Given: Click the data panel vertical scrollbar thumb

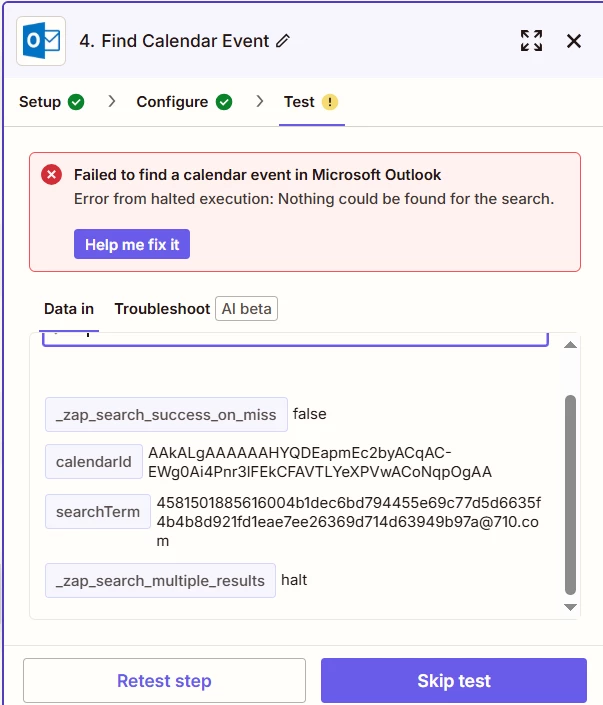Looking at the screenshot, I should pyautogui.click(x=570, y=495).
